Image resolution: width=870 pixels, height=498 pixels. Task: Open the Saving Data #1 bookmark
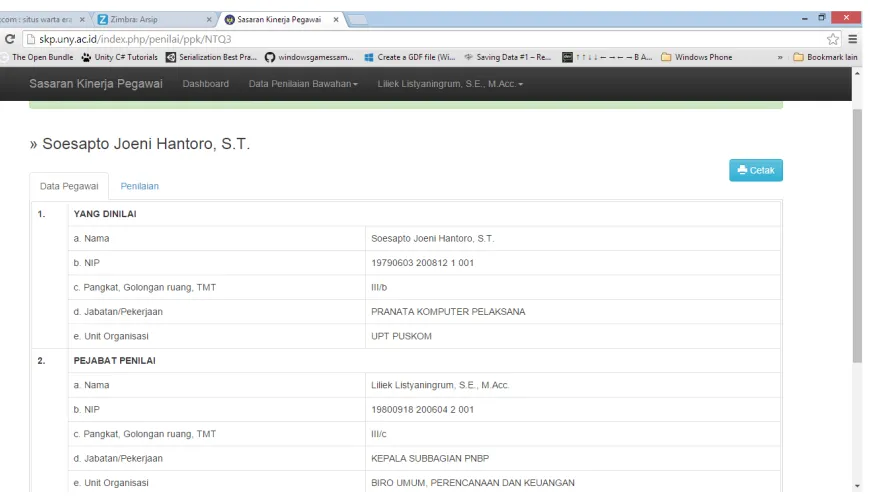(508, 57)
